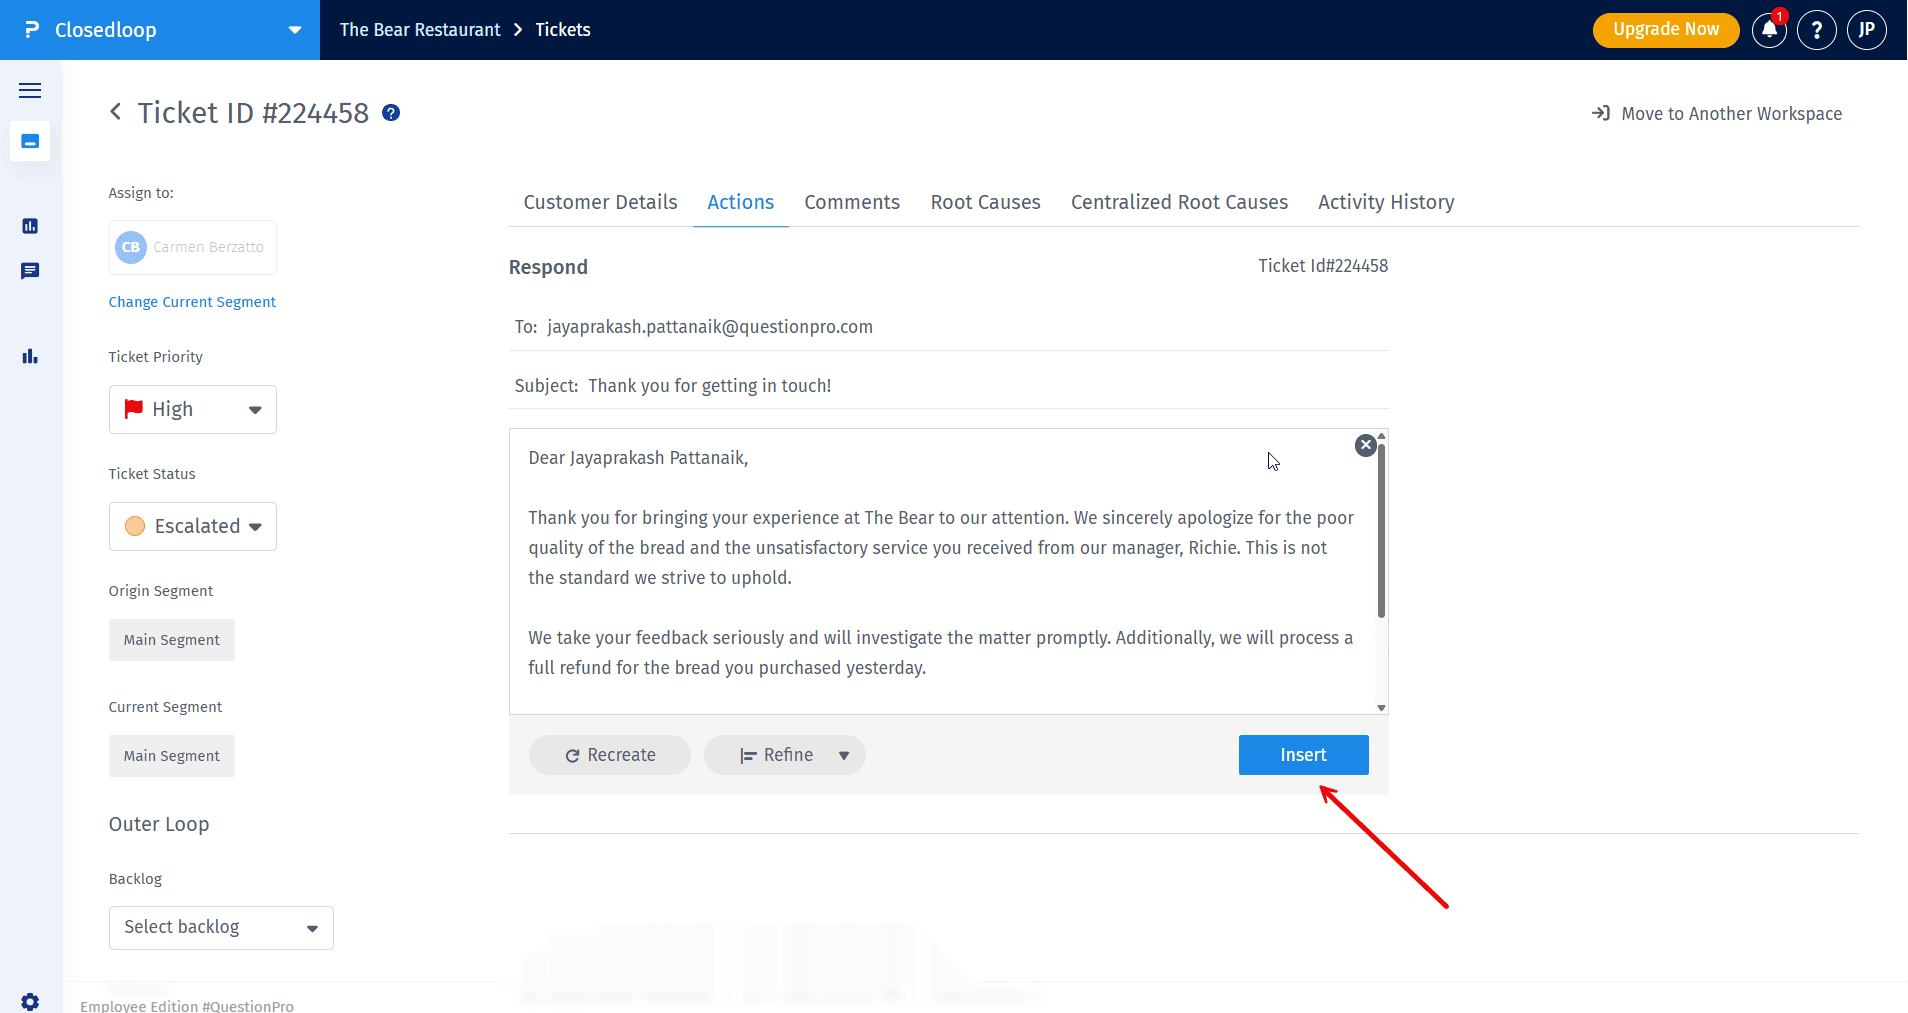Open the Ticket Priority High dropdown

[x=193, y=409]
